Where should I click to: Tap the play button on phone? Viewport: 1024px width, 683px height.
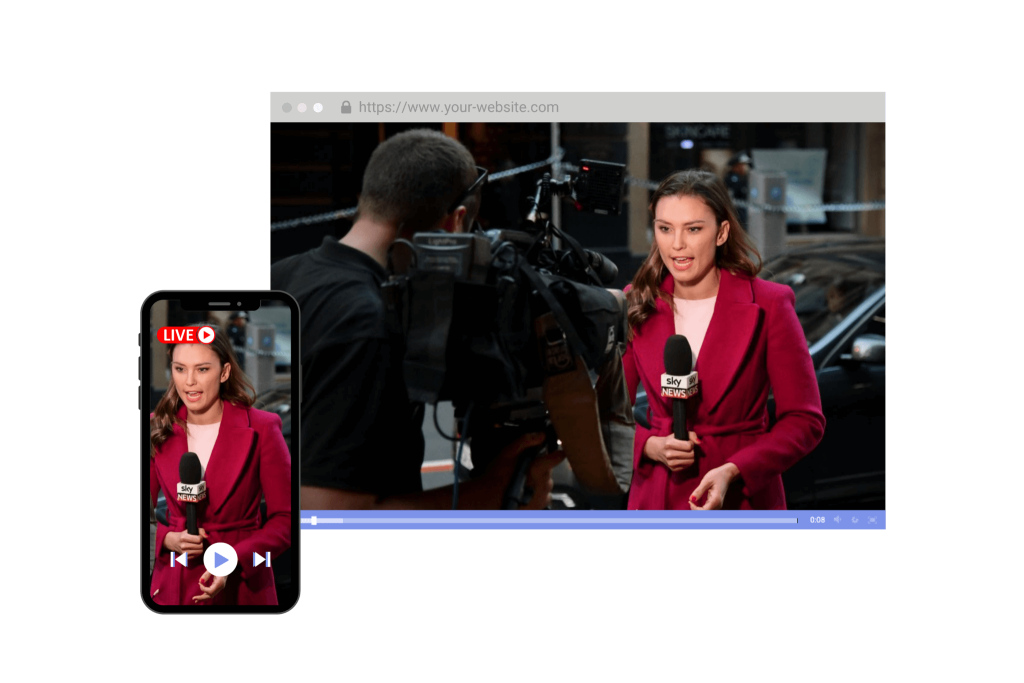tap(220, 560)
